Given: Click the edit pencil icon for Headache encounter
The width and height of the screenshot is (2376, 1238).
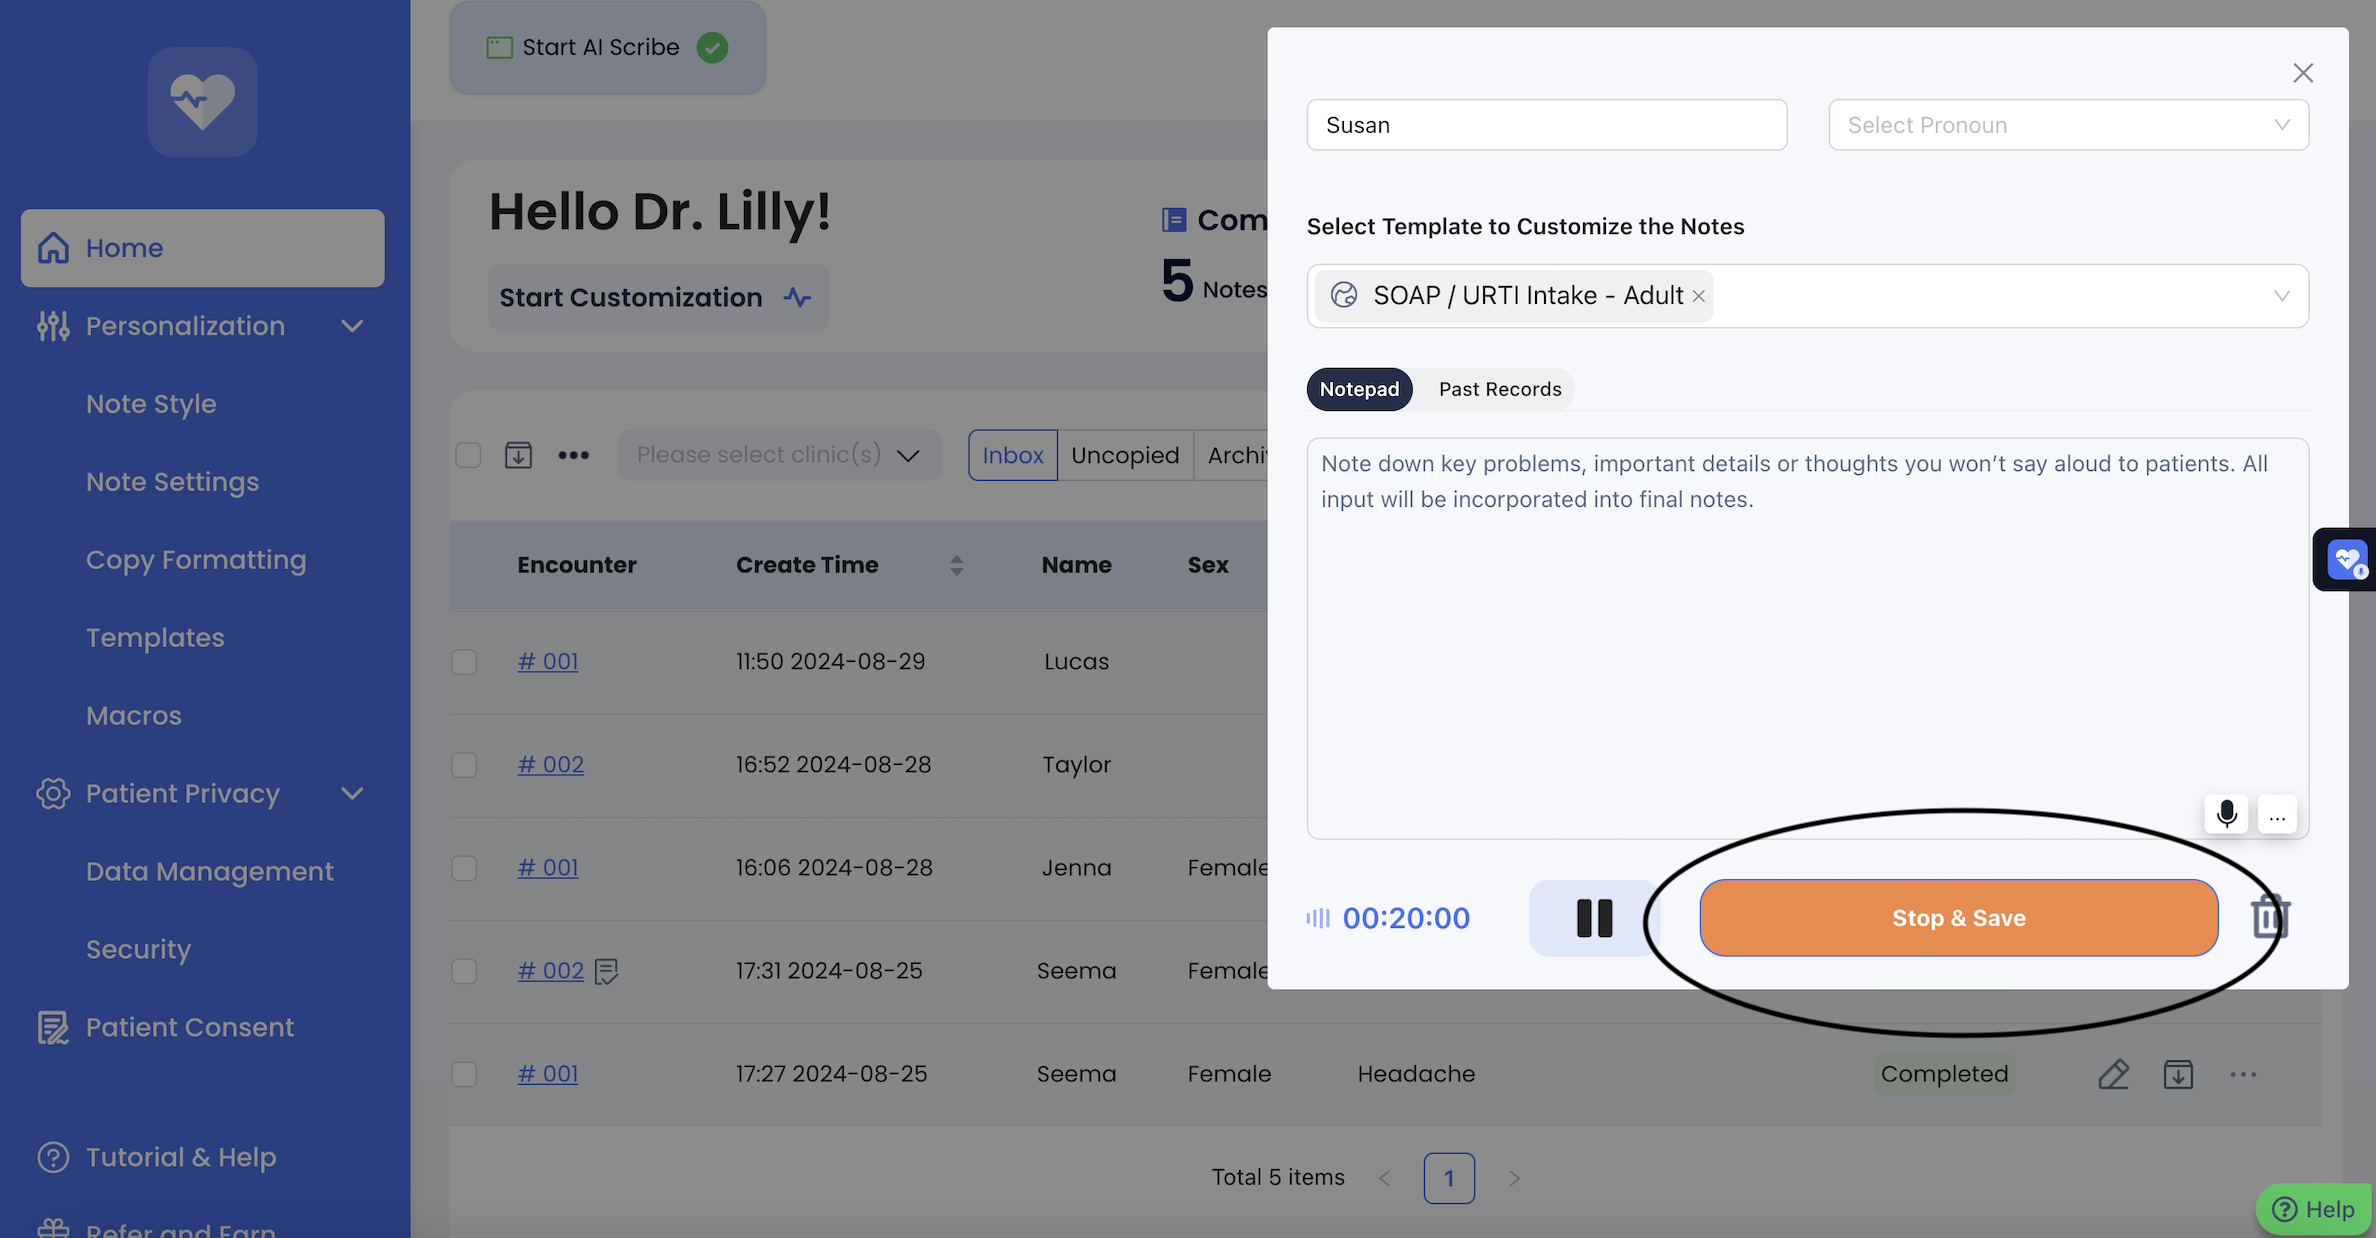Looking at the screenshot, I should coord(2113,1074).
